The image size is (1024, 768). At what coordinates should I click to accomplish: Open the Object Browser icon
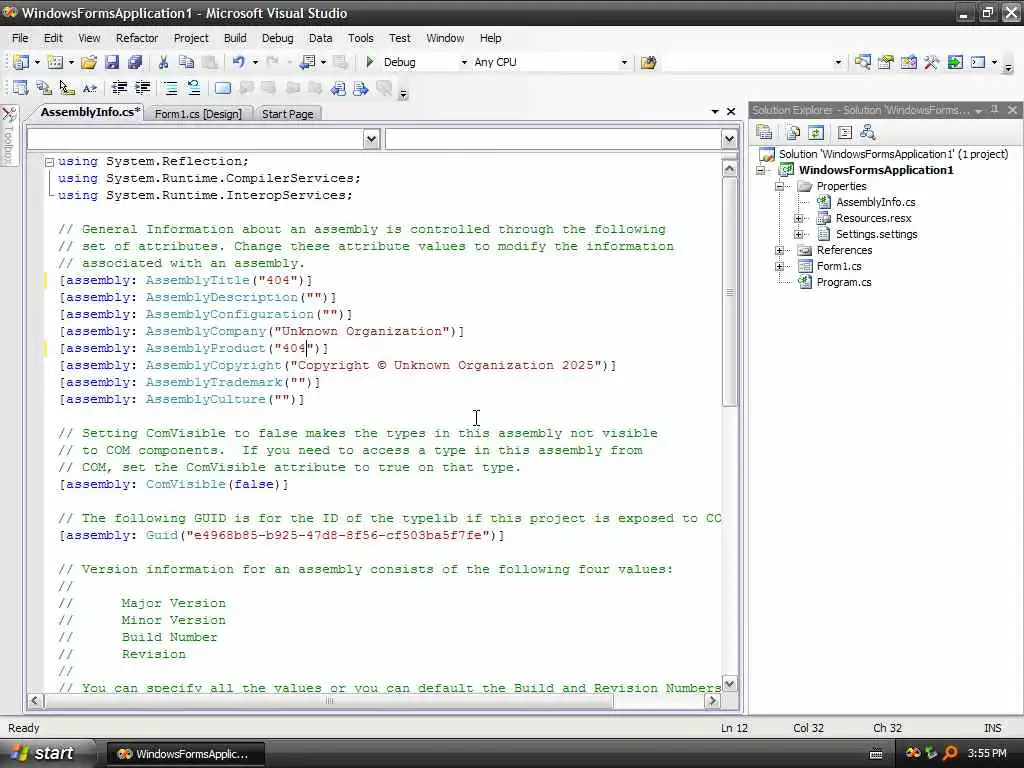pos(908,62)
